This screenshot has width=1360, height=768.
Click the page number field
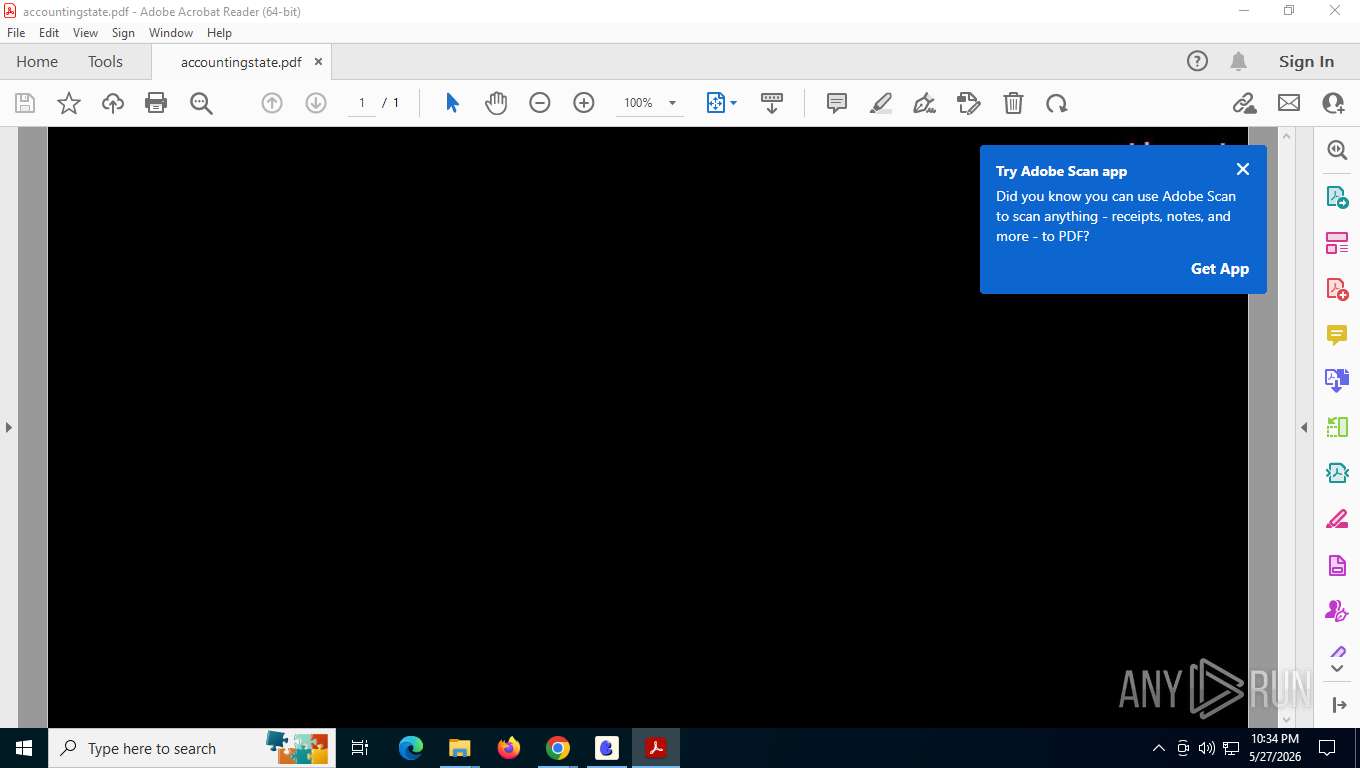coord(362,103)
